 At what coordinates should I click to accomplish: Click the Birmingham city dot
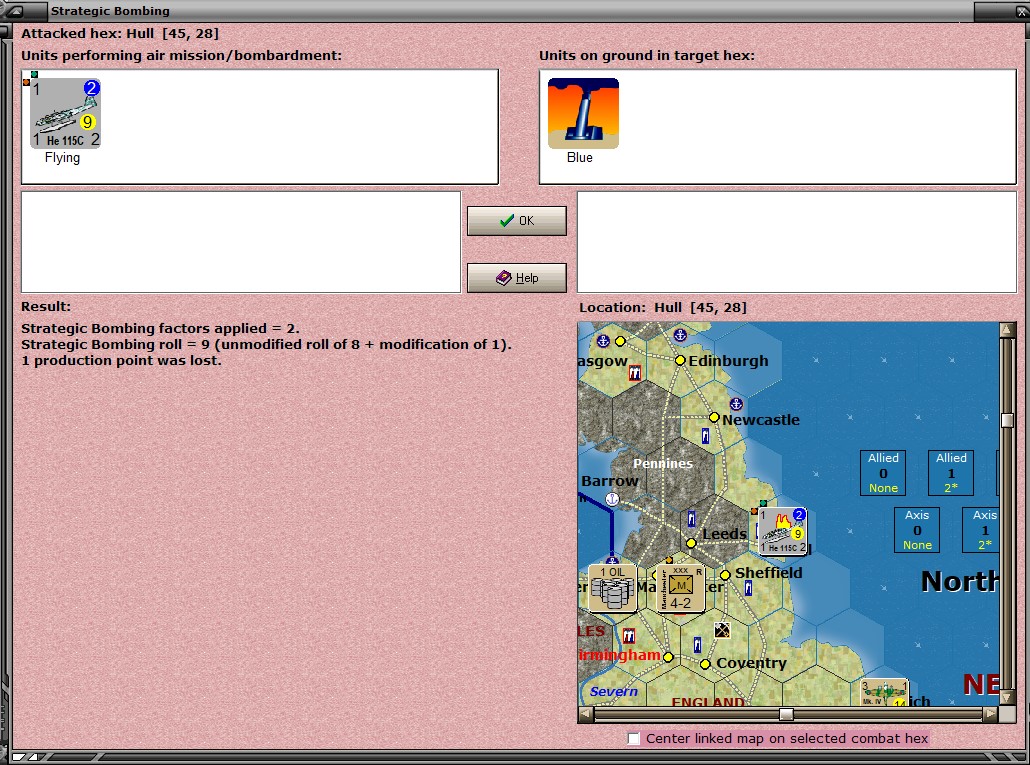[x=668, y=657]
